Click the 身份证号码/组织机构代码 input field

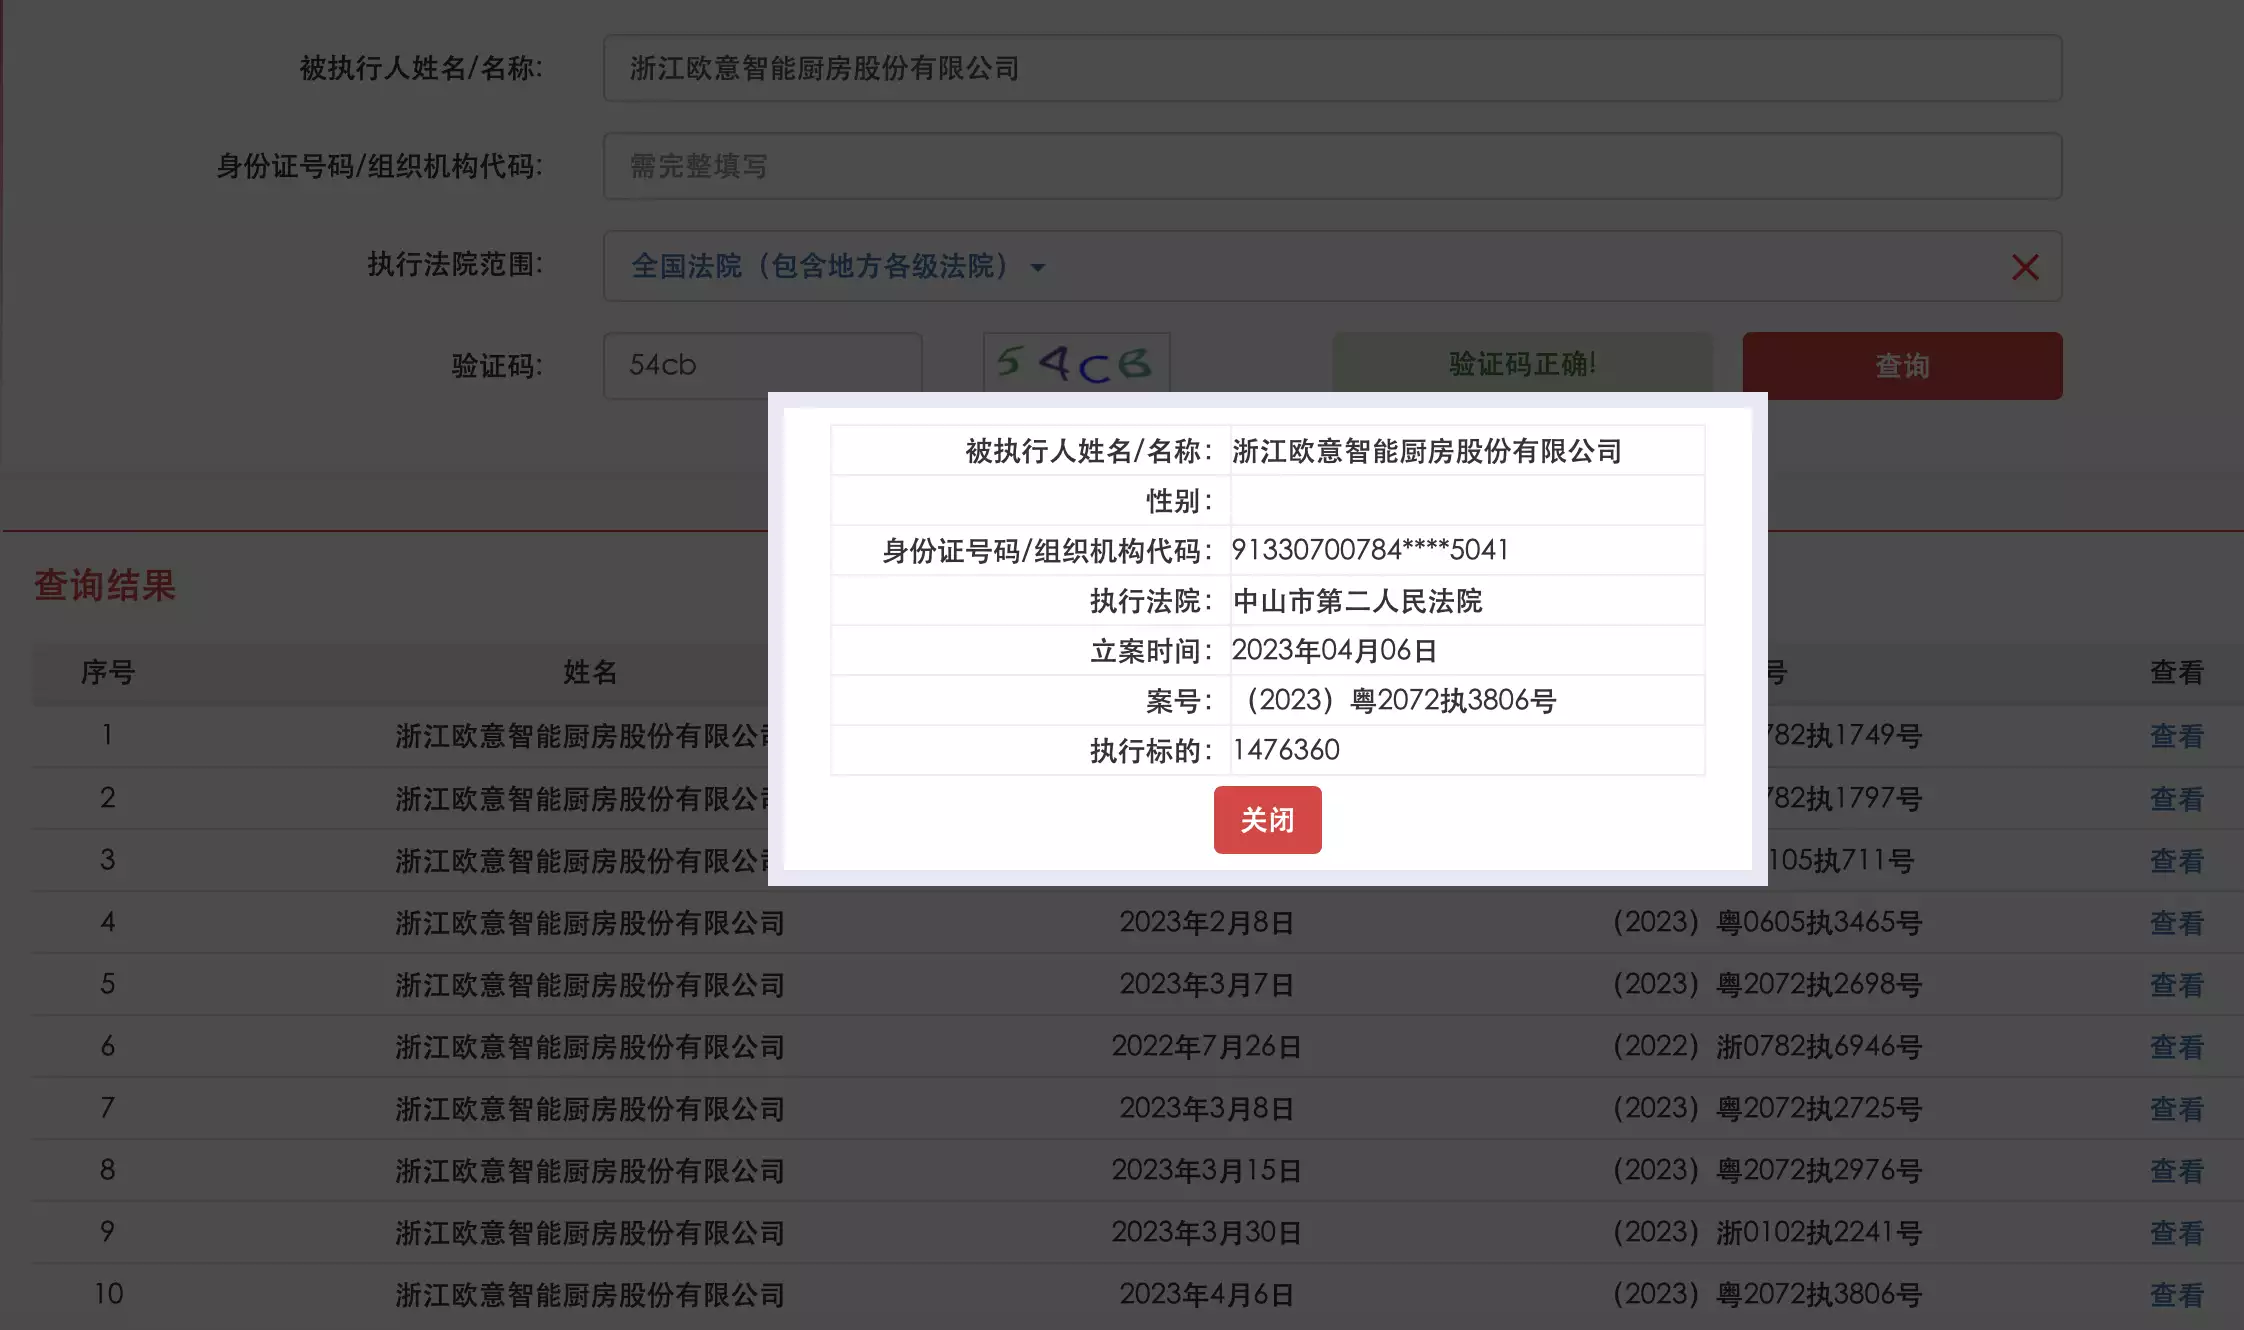click(x=1330, y=167)
